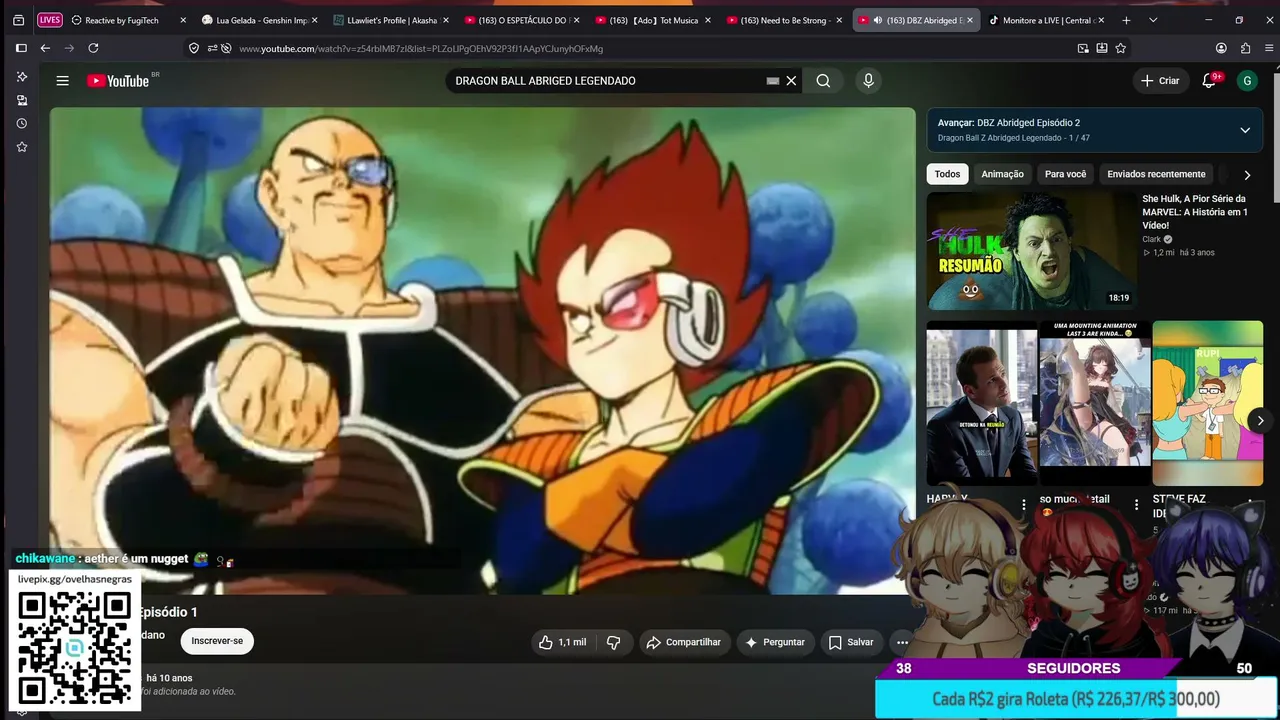This screenshot has width=1280, height=720.
Task: Select the Enviados recentemente filter chip
Action: (x=1156, y=174)
